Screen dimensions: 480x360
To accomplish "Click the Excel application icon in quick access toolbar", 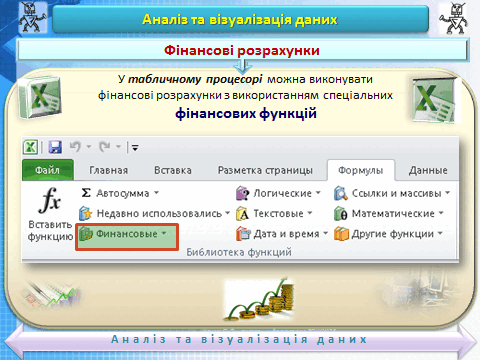I will (30, 147).
